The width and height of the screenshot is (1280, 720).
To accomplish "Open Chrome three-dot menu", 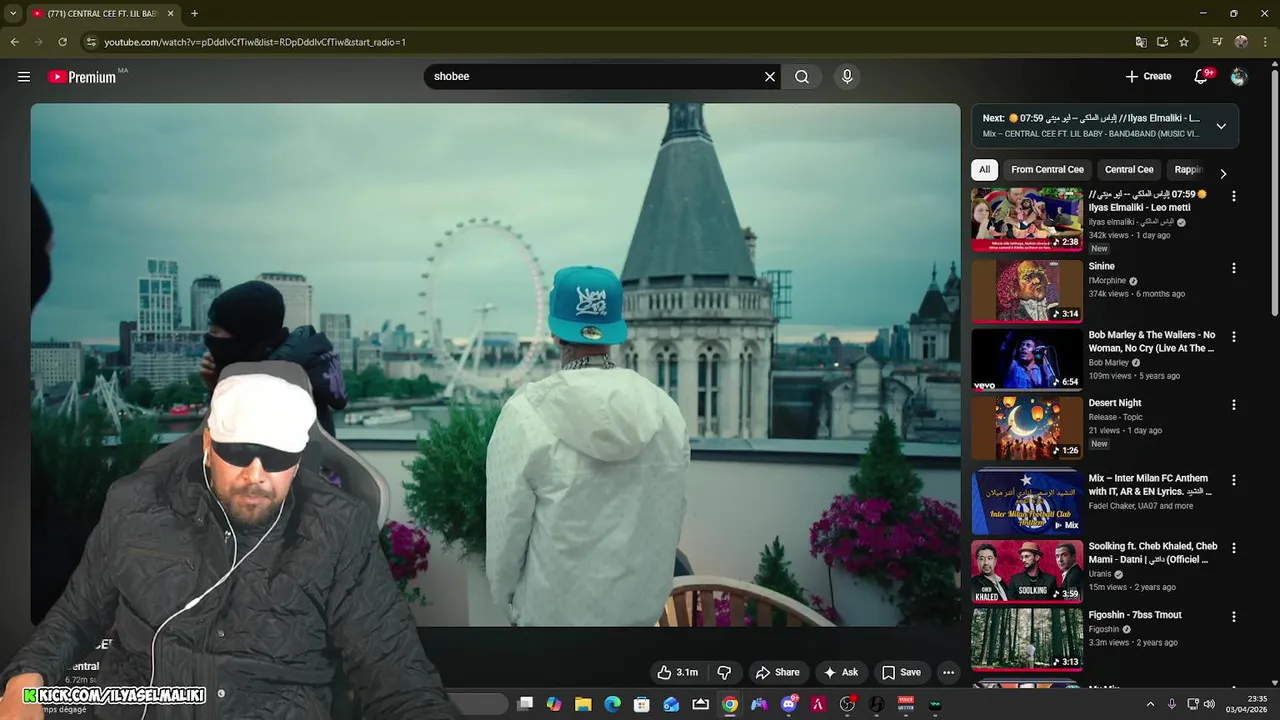I will coord(1265,42).
